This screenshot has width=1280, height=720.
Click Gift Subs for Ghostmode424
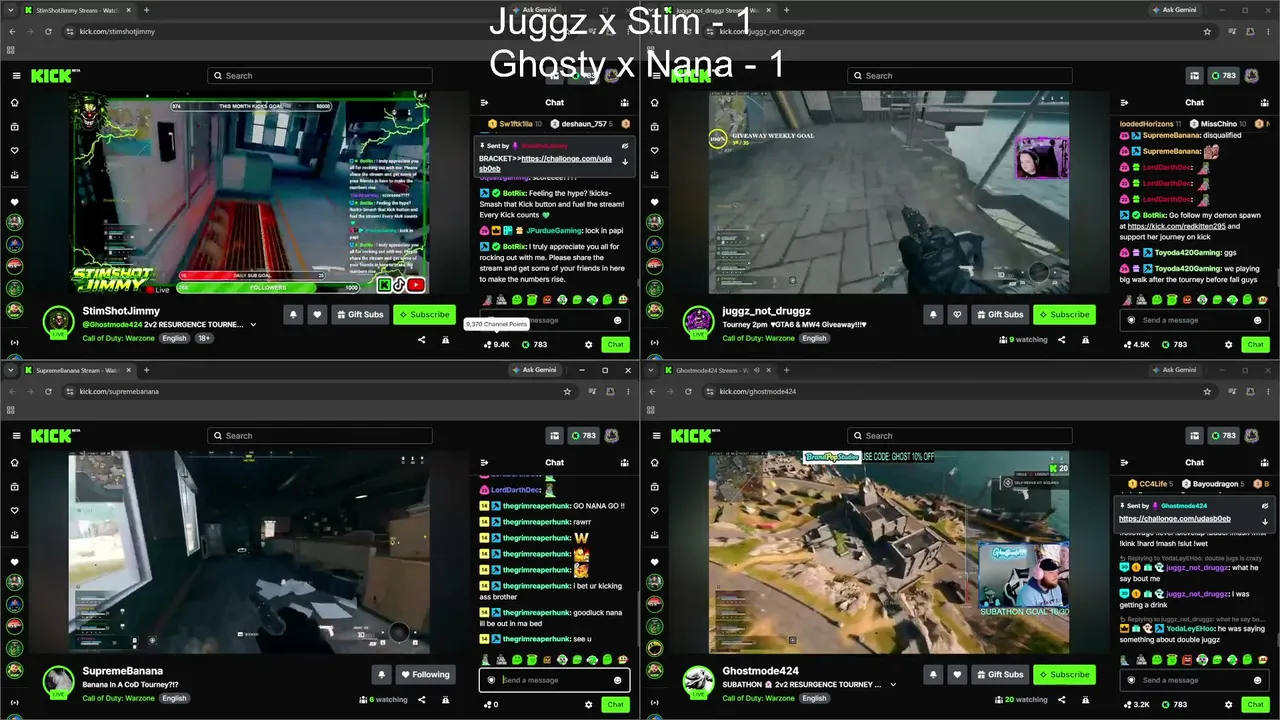pyautogui.click(x=999, y=674)
